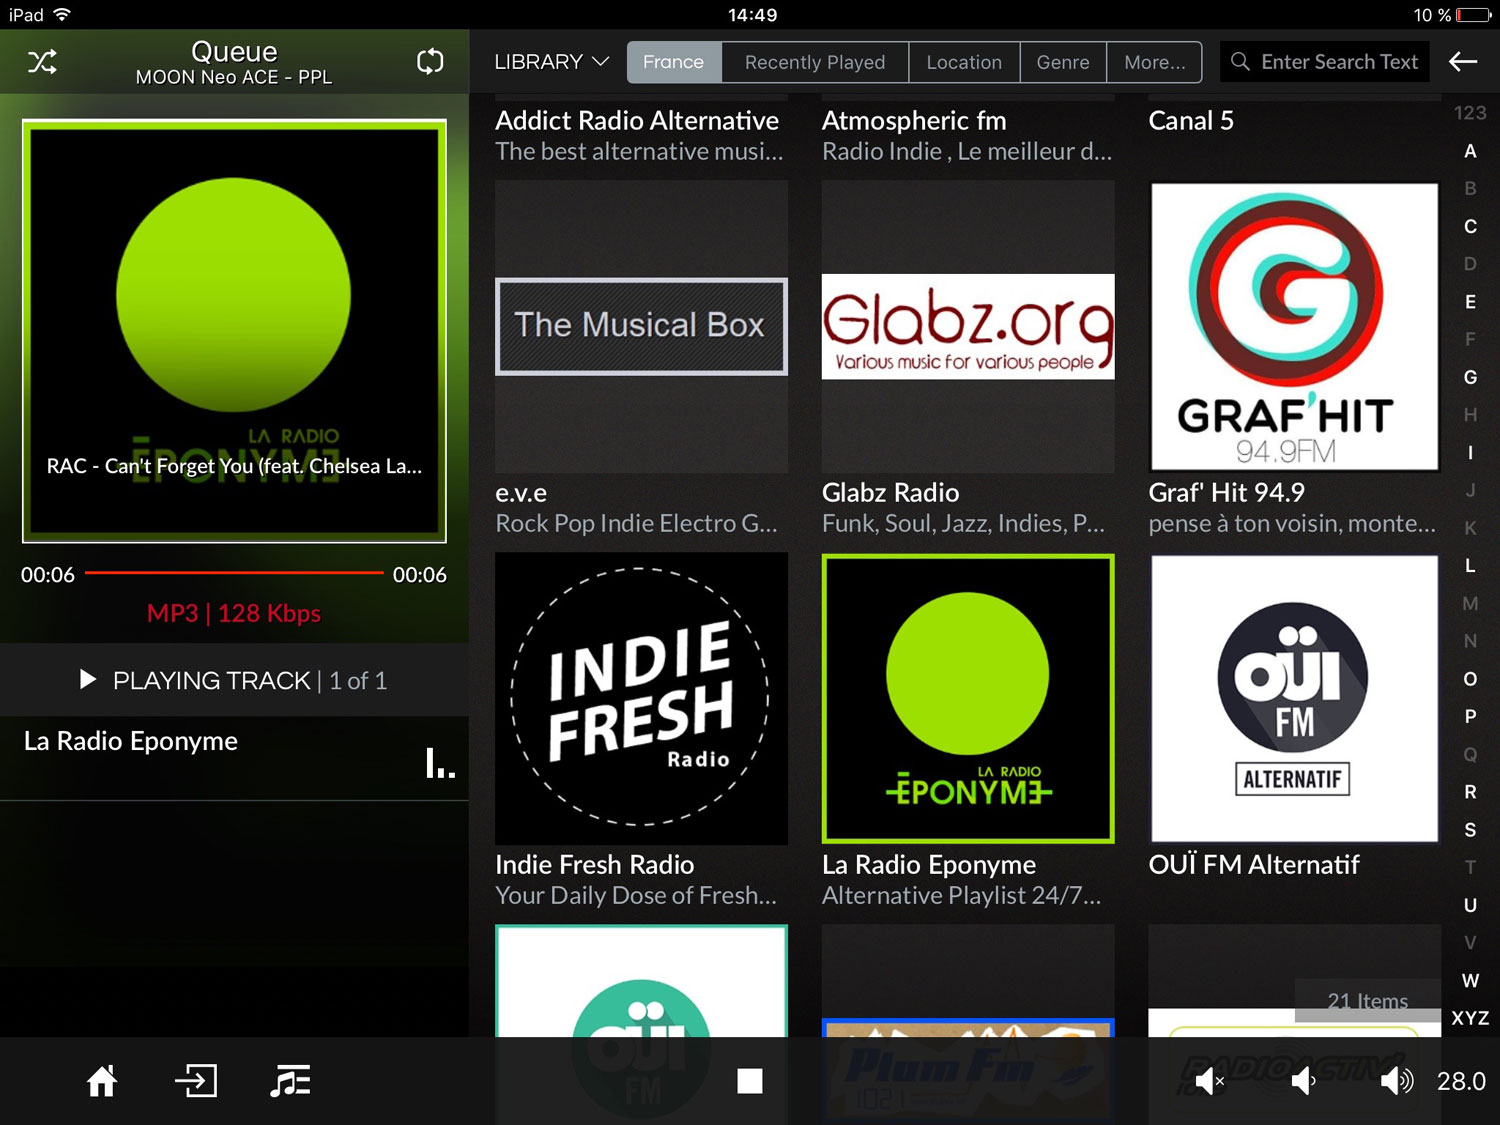
Task: Select e.v.e station title
Action: 521,493
